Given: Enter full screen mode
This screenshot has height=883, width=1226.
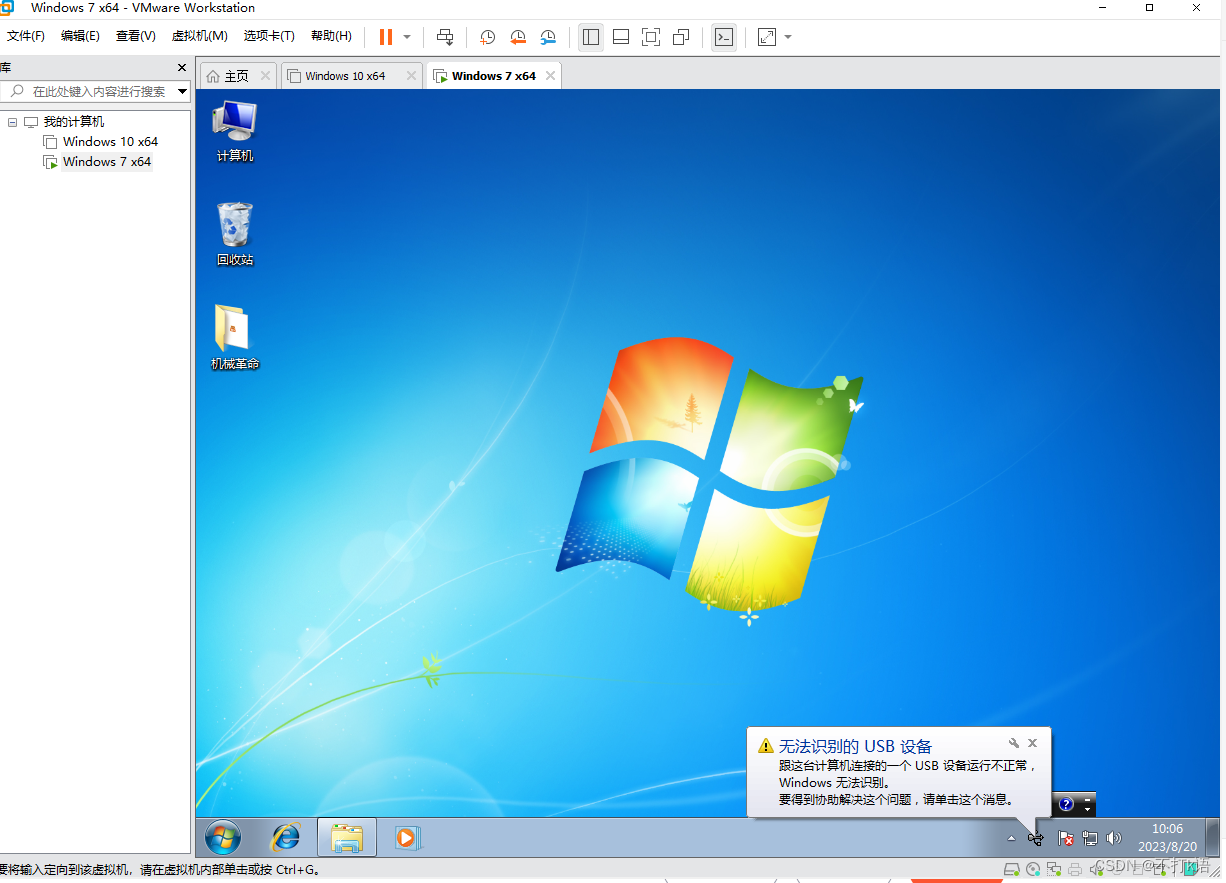Looking at the screenshot, I should coord(651,37).
